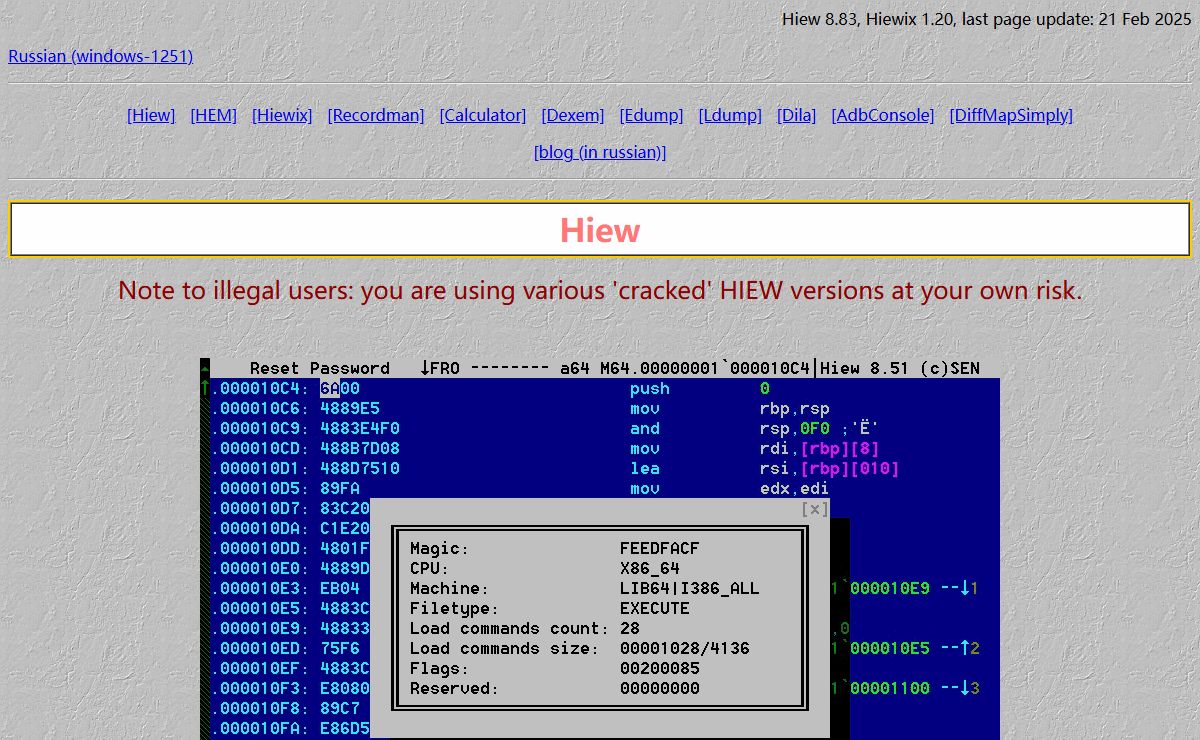Click the salmon 'Hiew' heading banner
Viewport: 1200px width, 740px height.
[600, 230]
